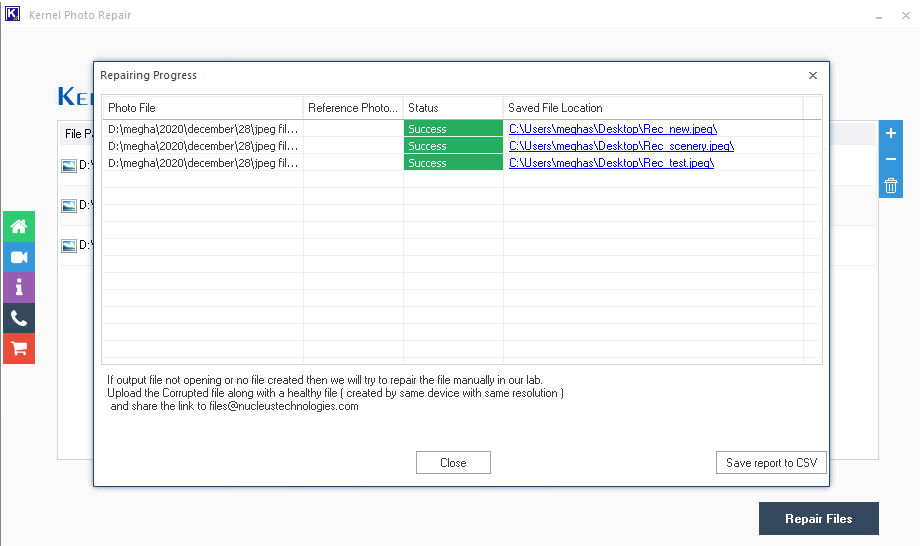Click the green Home sidebar icon
Image resolution: width=922 pixels, height=546 pixels.
tap(19, 226)
